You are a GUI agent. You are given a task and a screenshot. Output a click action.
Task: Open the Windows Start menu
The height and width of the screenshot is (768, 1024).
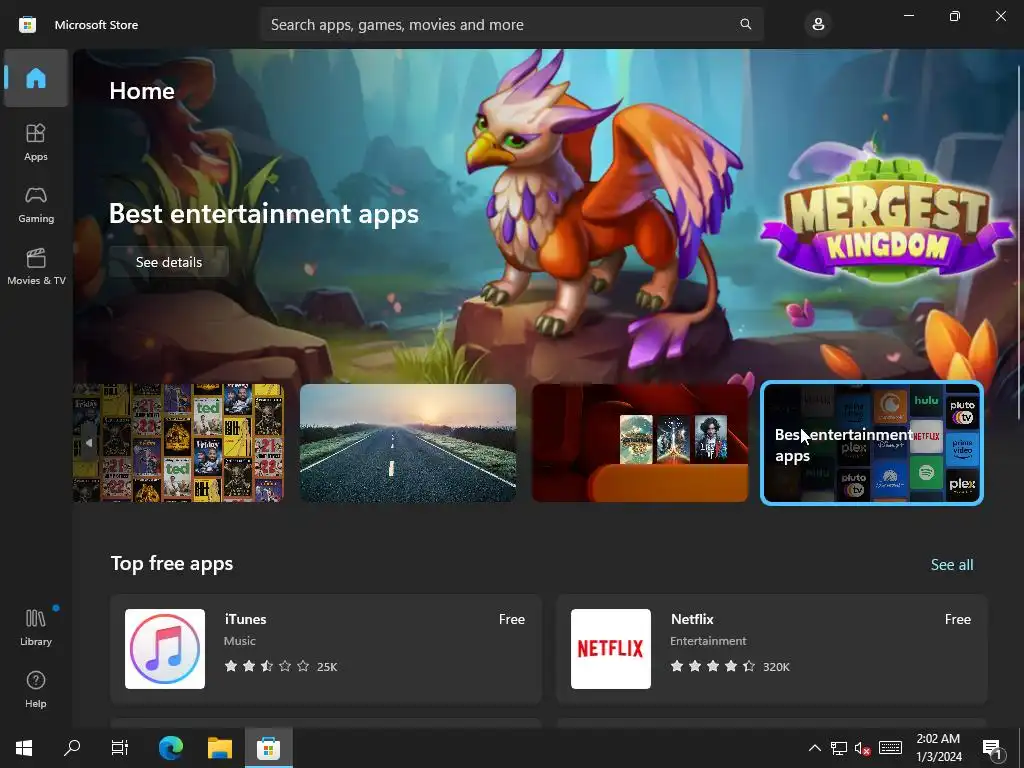coord(24,748)
